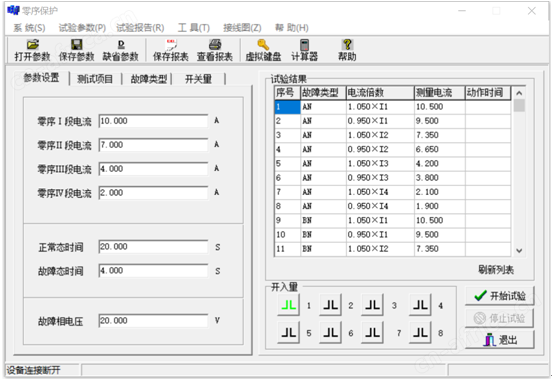The width and height of the screenshot is (552, 384).
Task: Toggle binary input 1 pulse indicator
Action: [x=288, y=305]
